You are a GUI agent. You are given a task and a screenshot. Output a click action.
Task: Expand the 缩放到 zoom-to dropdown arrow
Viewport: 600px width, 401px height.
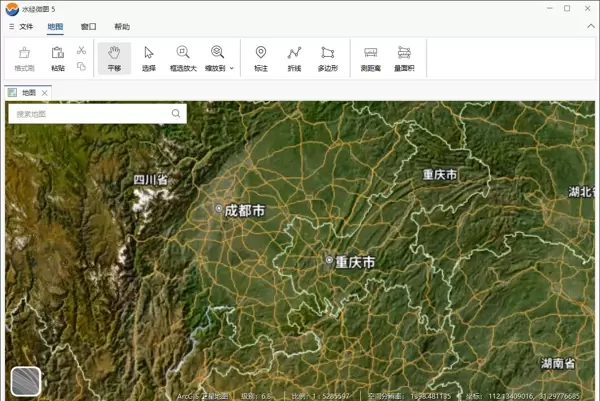[232, 69]
